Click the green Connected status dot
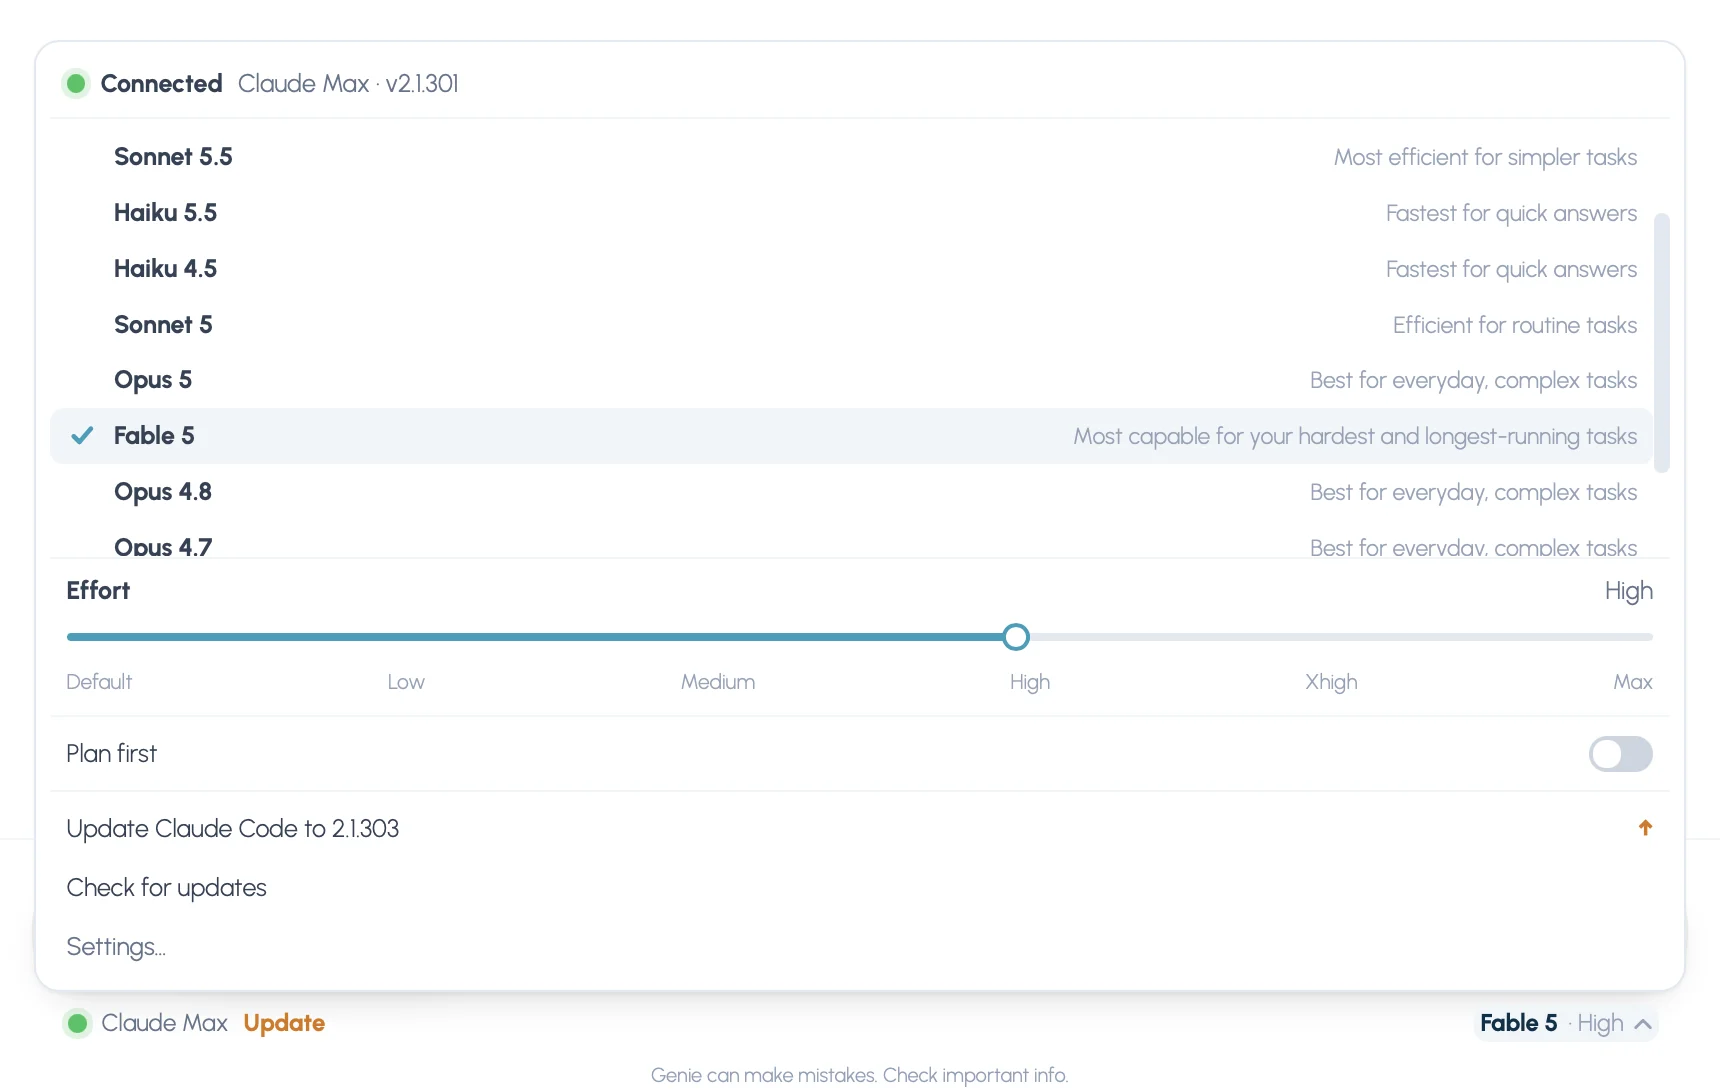This screenshot has height=1092, width=1720. click(76, 83)
